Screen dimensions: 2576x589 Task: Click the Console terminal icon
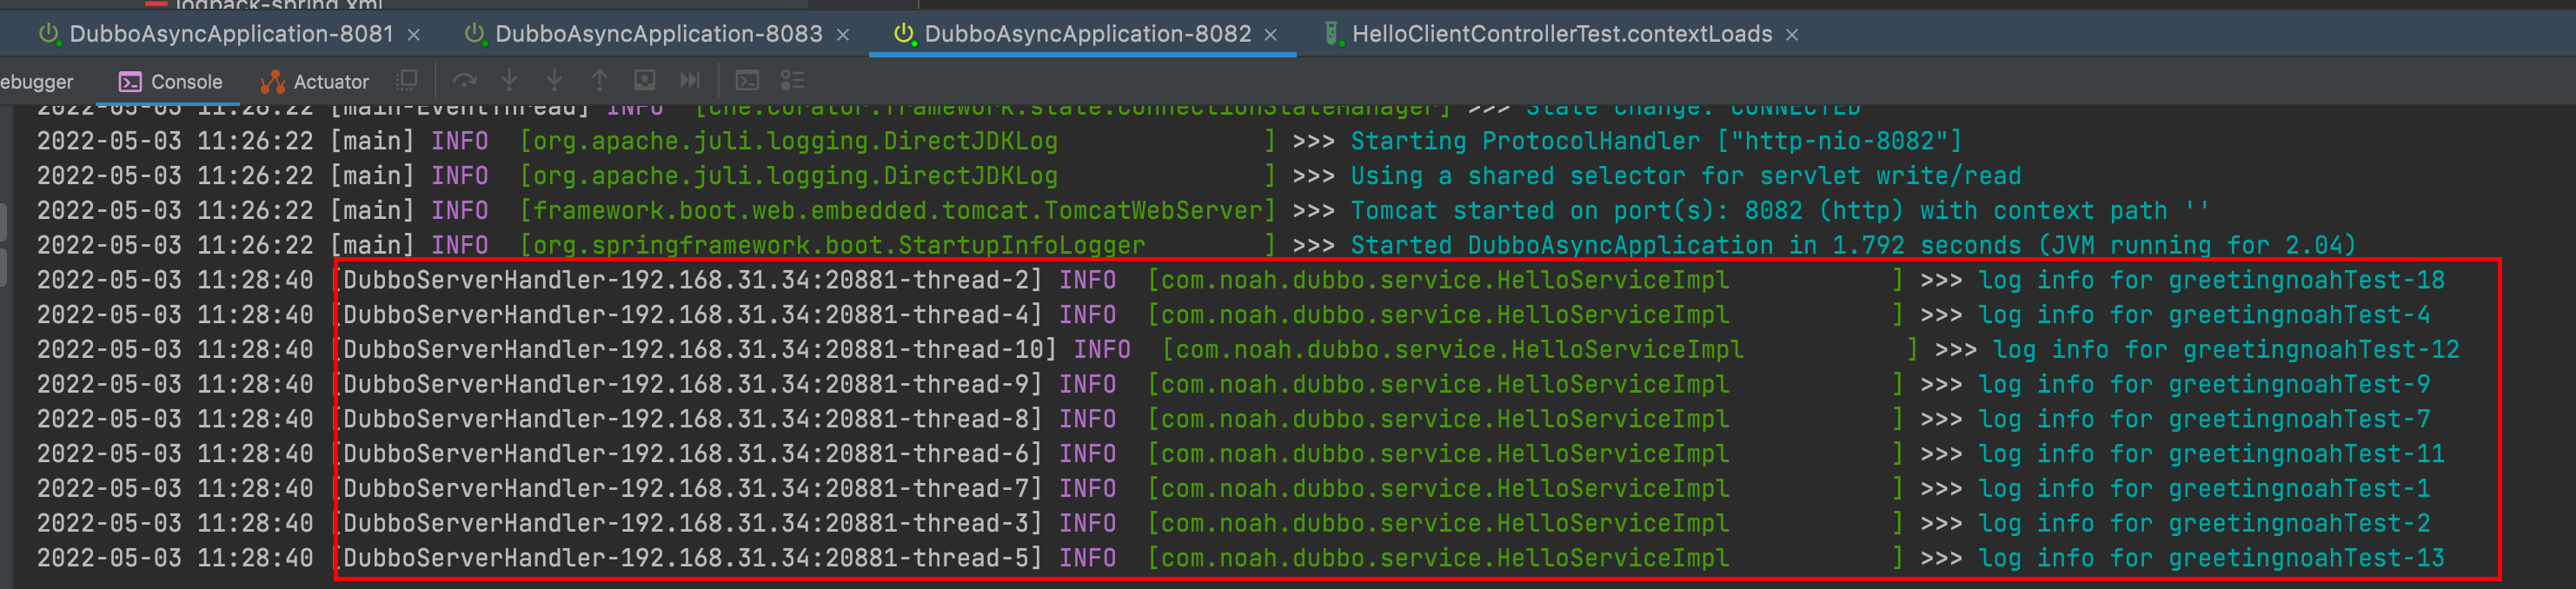130,82
